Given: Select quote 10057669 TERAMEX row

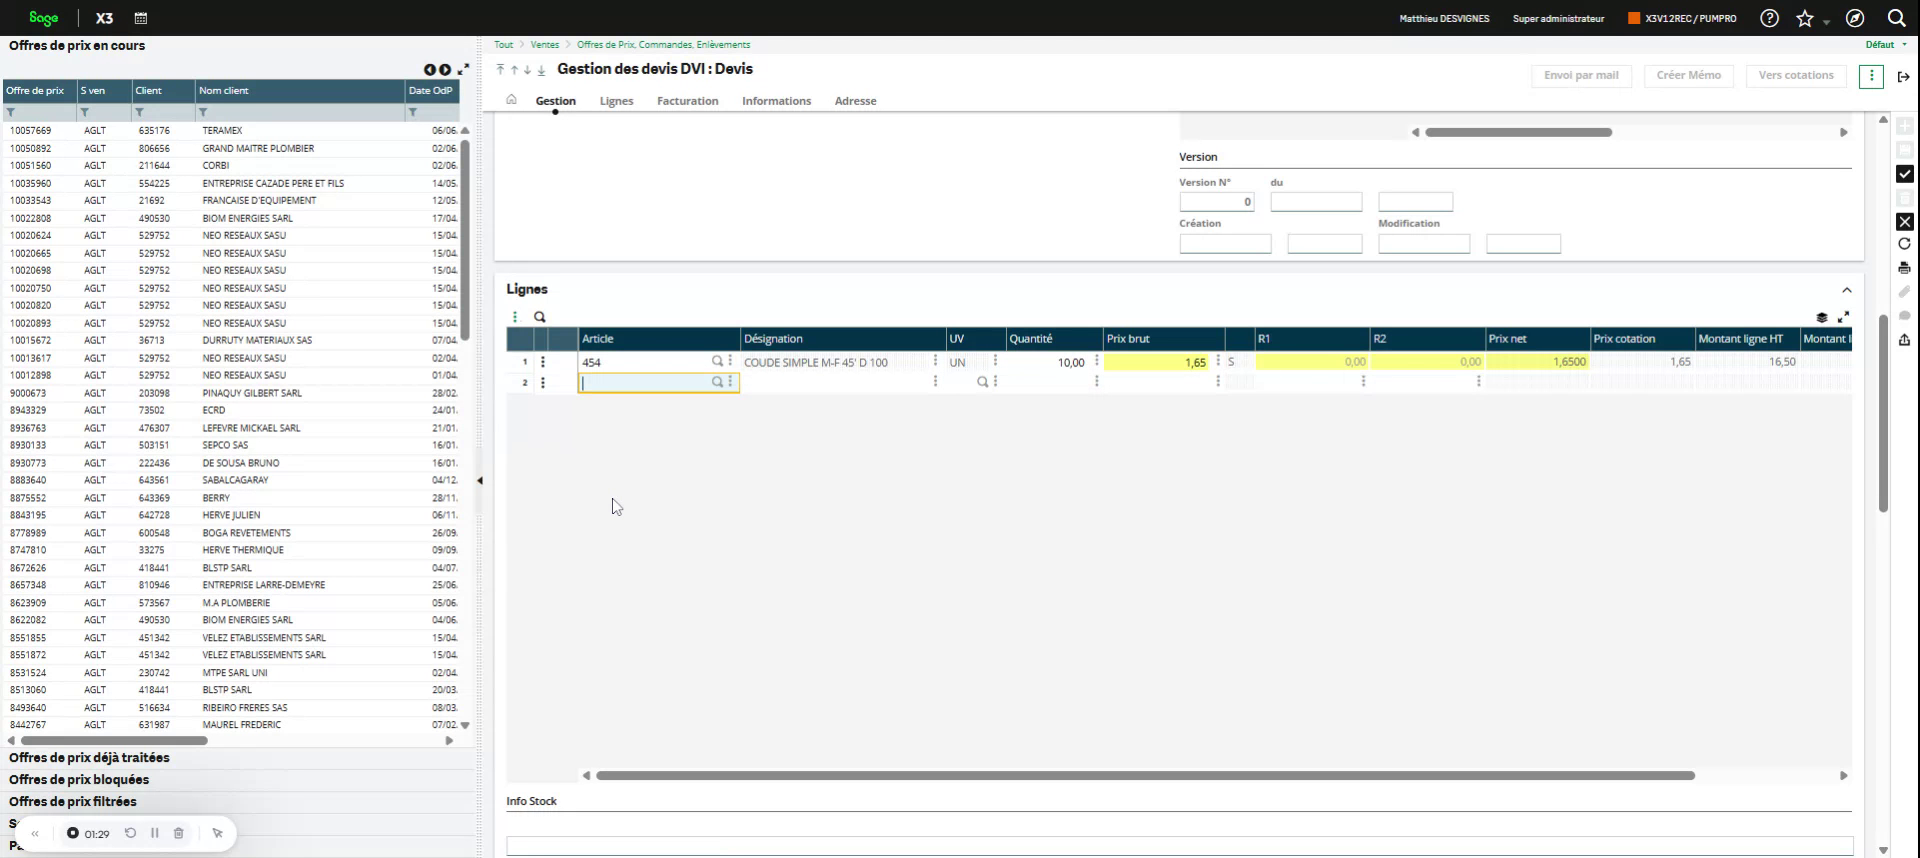Looking at the screenshot, I should [231, 131].
